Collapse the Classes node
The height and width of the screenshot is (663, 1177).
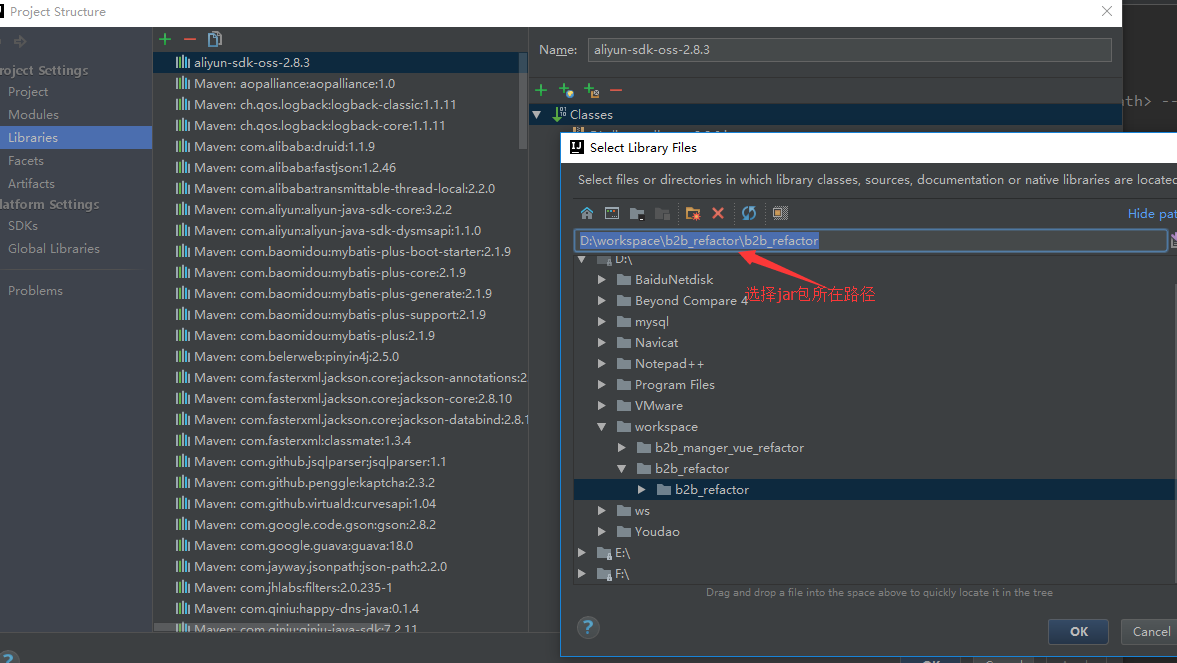(x=537, y=115)
